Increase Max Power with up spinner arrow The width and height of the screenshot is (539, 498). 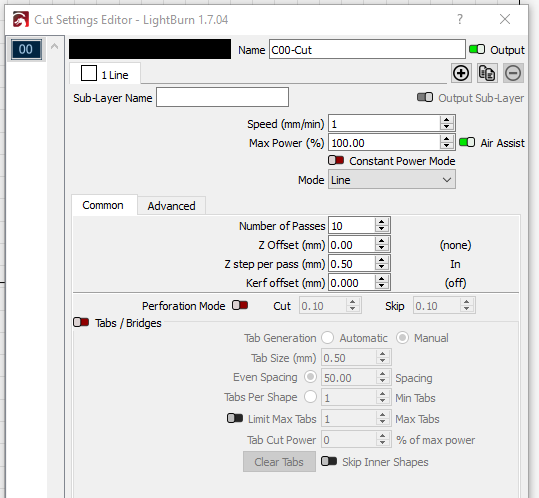click(x=447, y=139)
